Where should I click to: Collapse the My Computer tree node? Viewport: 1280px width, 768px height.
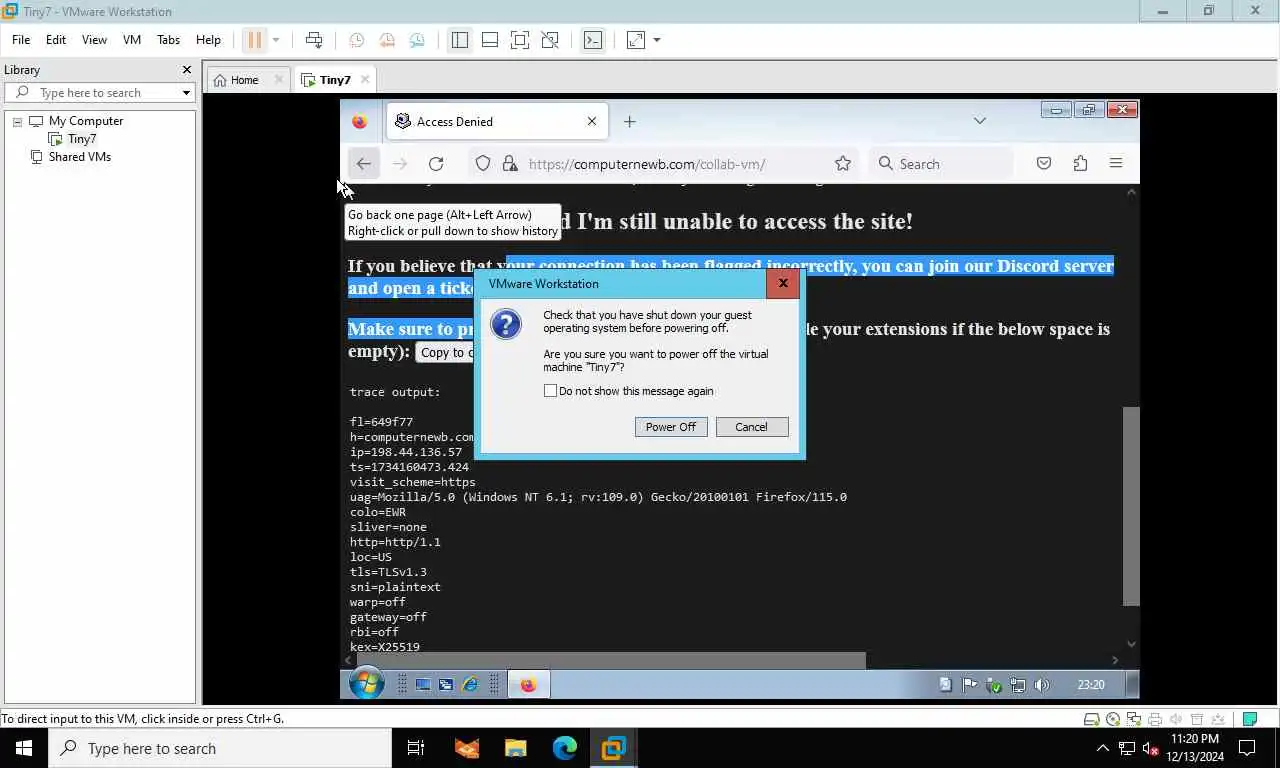(x=17, y=122)
